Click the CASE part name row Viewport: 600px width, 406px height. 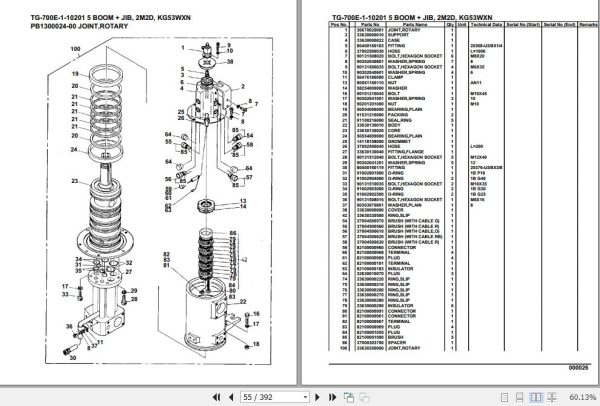coord(394,40)
